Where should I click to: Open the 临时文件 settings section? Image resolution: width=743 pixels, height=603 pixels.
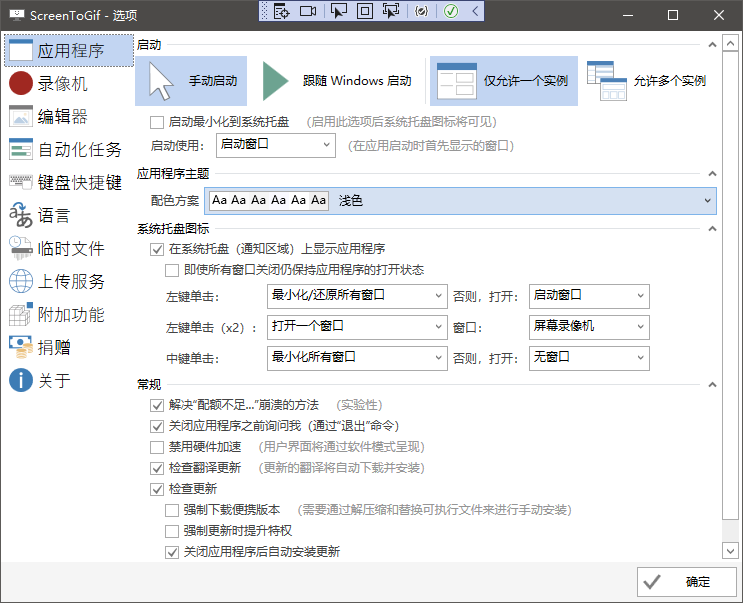pos(70,248)
